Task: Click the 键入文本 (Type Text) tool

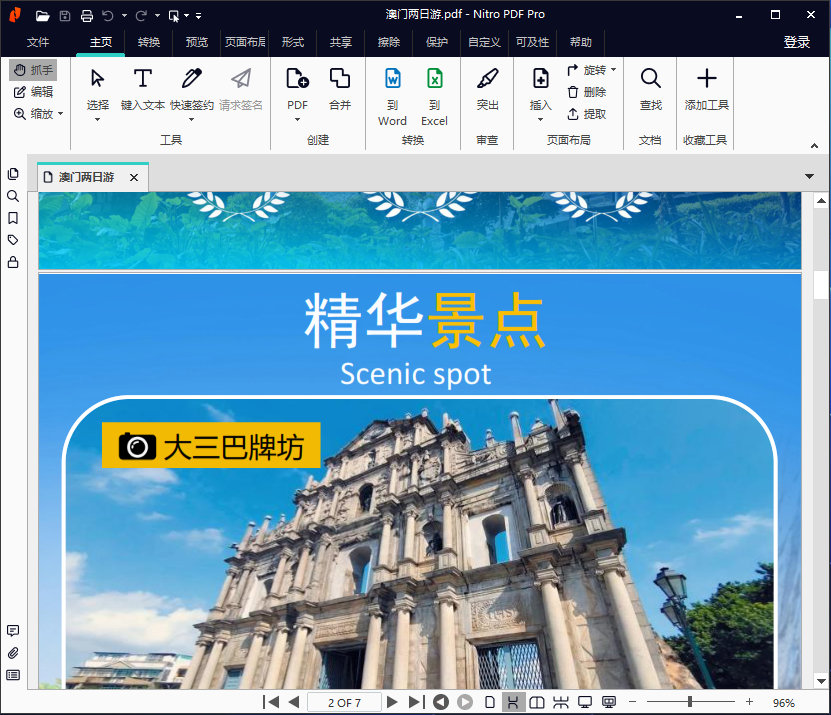Action: [143, 88]
